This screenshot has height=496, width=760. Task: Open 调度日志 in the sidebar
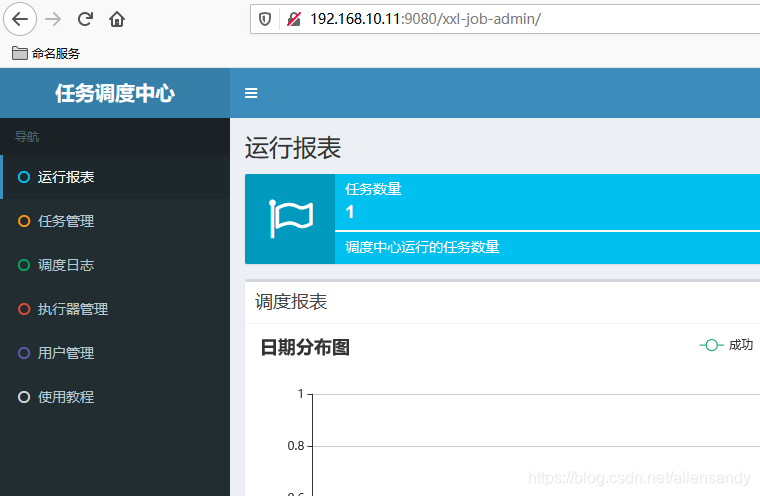[115, 265]
